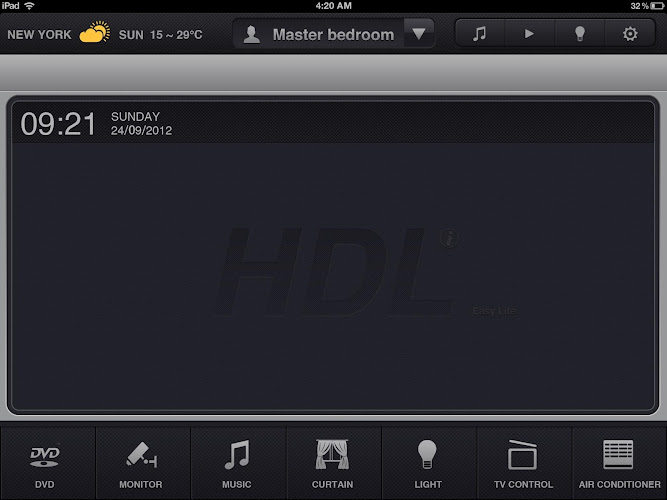
Task: Open the Curtain controls
Action: coord(334,464)
